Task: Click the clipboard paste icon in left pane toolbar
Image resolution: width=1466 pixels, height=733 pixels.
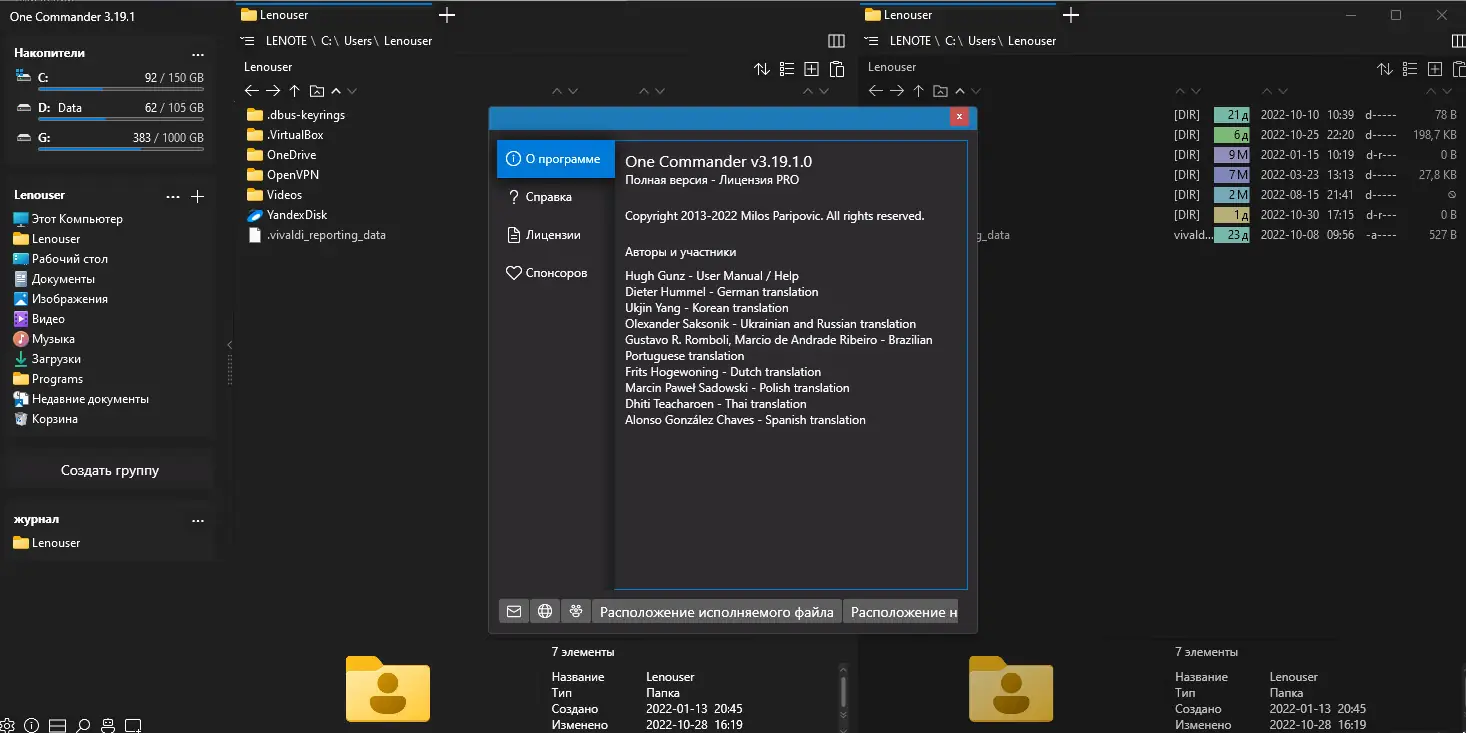Action: (837, 69)
